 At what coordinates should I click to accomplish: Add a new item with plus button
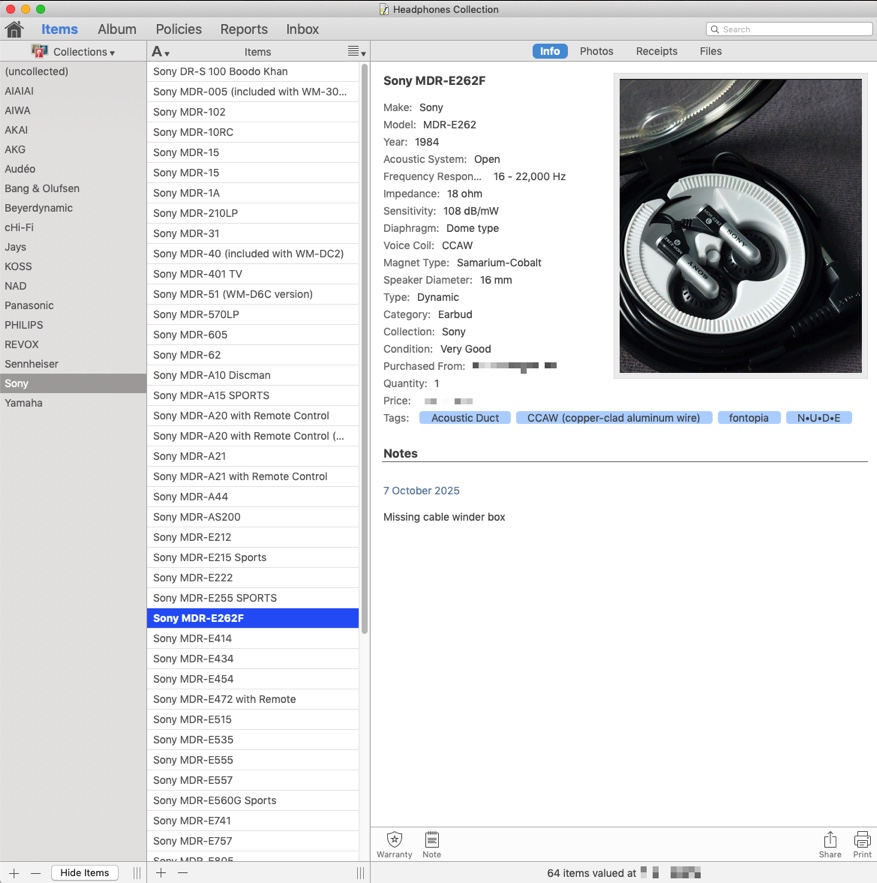click(x=161, y=873)
